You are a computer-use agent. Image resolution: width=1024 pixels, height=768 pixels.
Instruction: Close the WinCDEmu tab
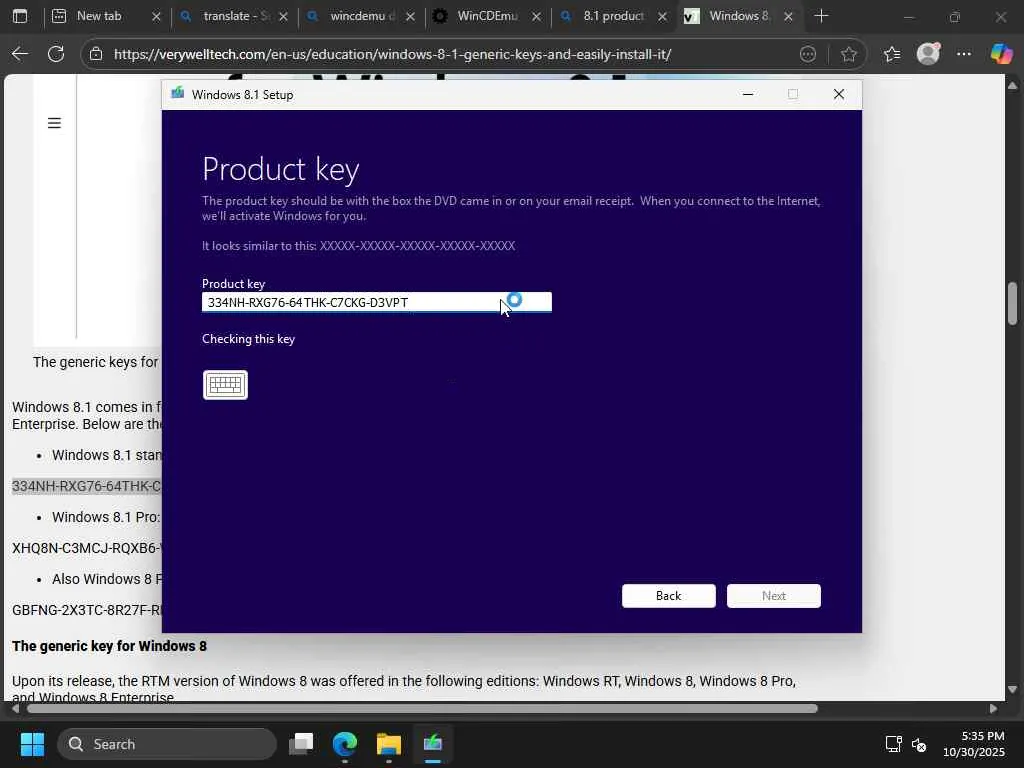click(536, 16)
